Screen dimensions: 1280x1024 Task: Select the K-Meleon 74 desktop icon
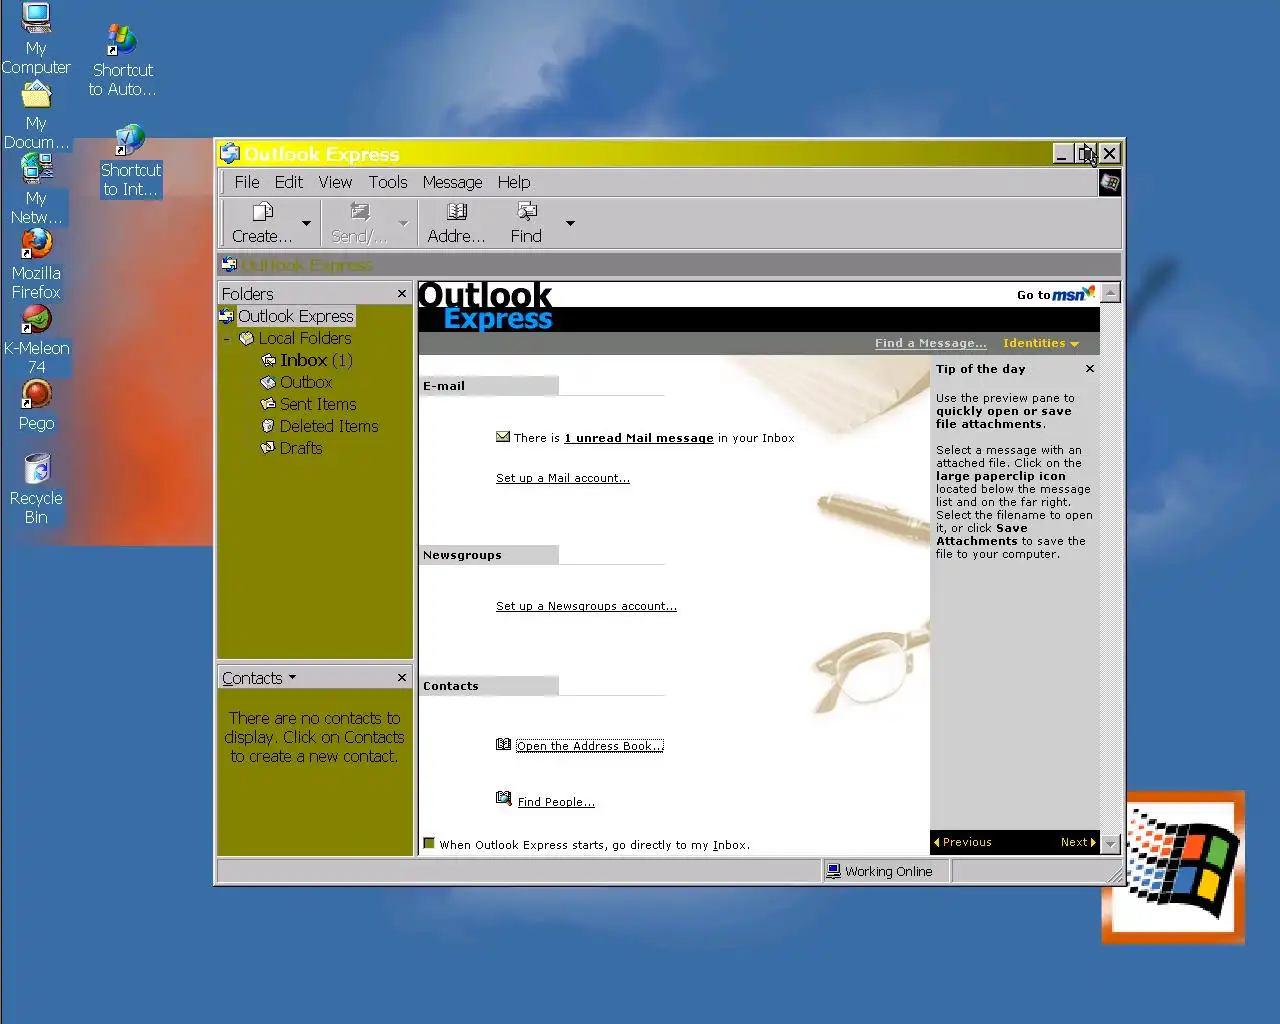pos(36,340)
